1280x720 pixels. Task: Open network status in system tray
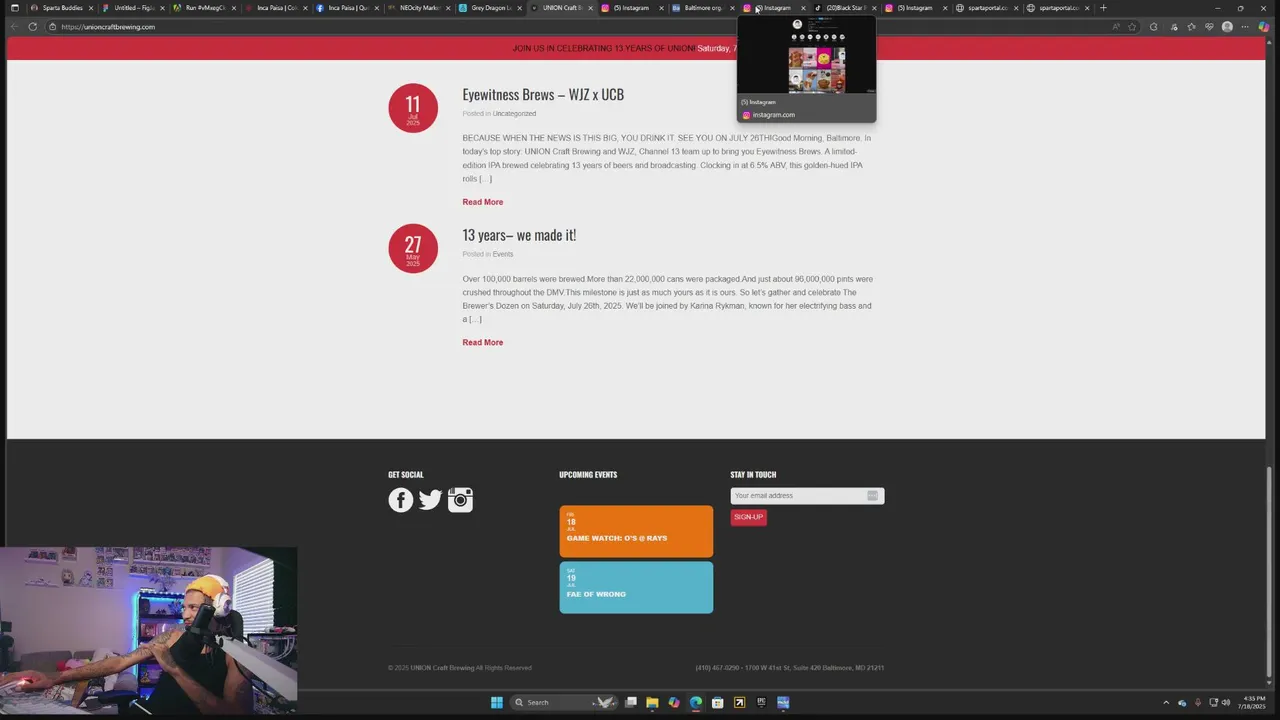tap(1213, 702)
